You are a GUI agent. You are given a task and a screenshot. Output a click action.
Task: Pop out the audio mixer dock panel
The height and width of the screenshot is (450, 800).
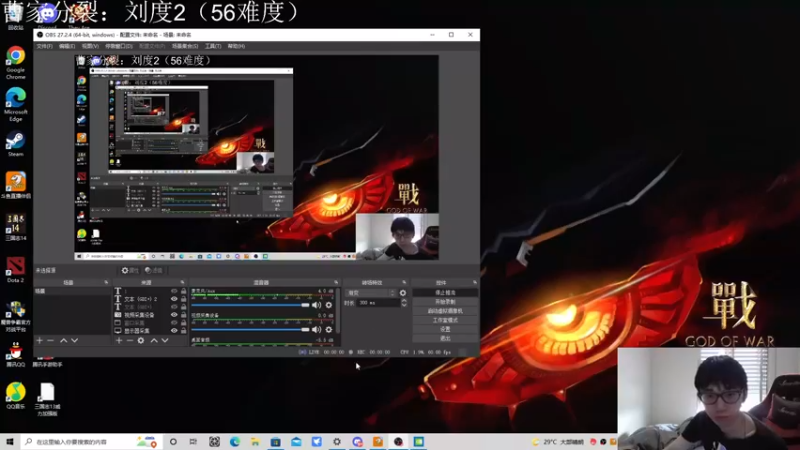336,282
